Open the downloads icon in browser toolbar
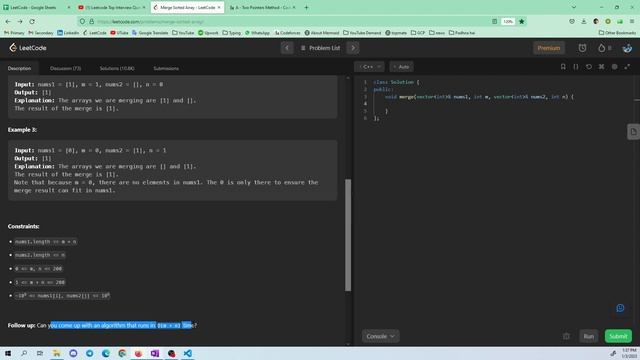The width and height of the screenshot is (640, 360). (584, 21)
